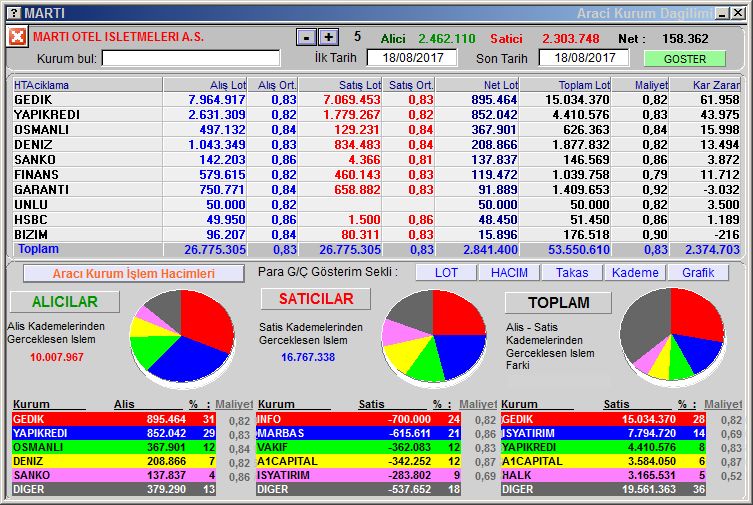Screen dimensions: 753x505
Task: Click green VAKIF -362.083 sellers row
Action: [x=359, y=447]
